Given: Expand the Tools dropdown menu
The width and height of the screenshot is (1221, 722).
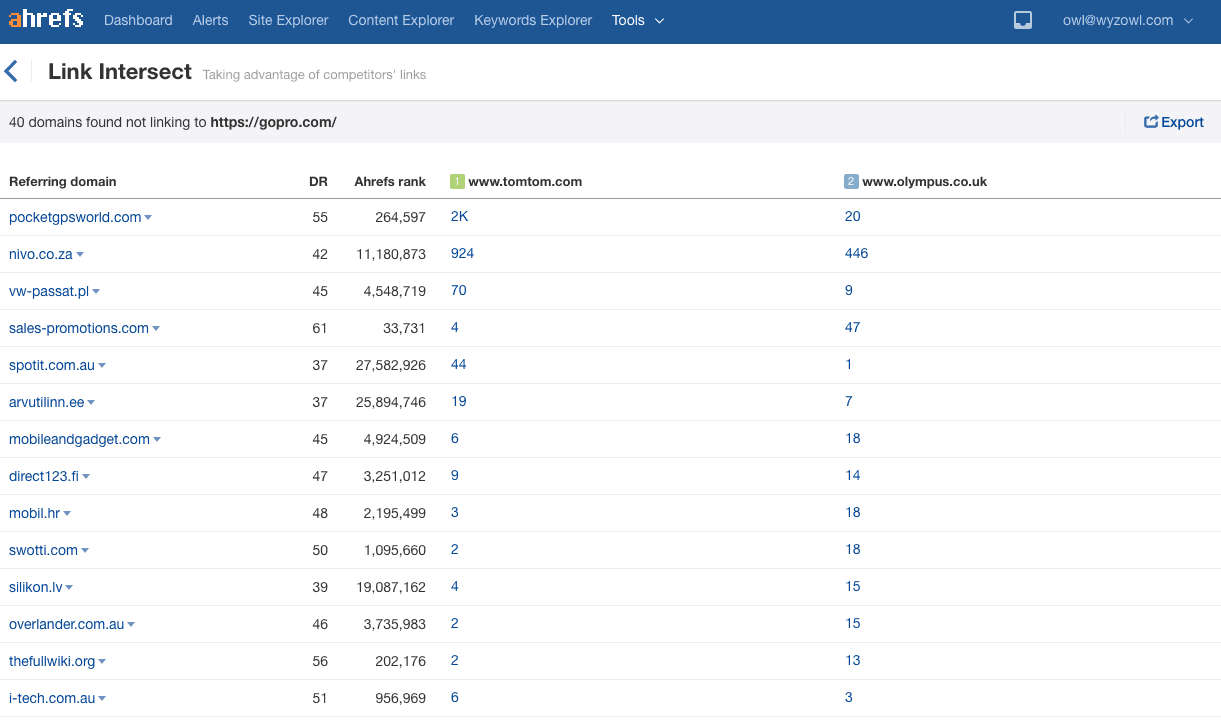Looking at the screenshot, I should click(638, 20).
